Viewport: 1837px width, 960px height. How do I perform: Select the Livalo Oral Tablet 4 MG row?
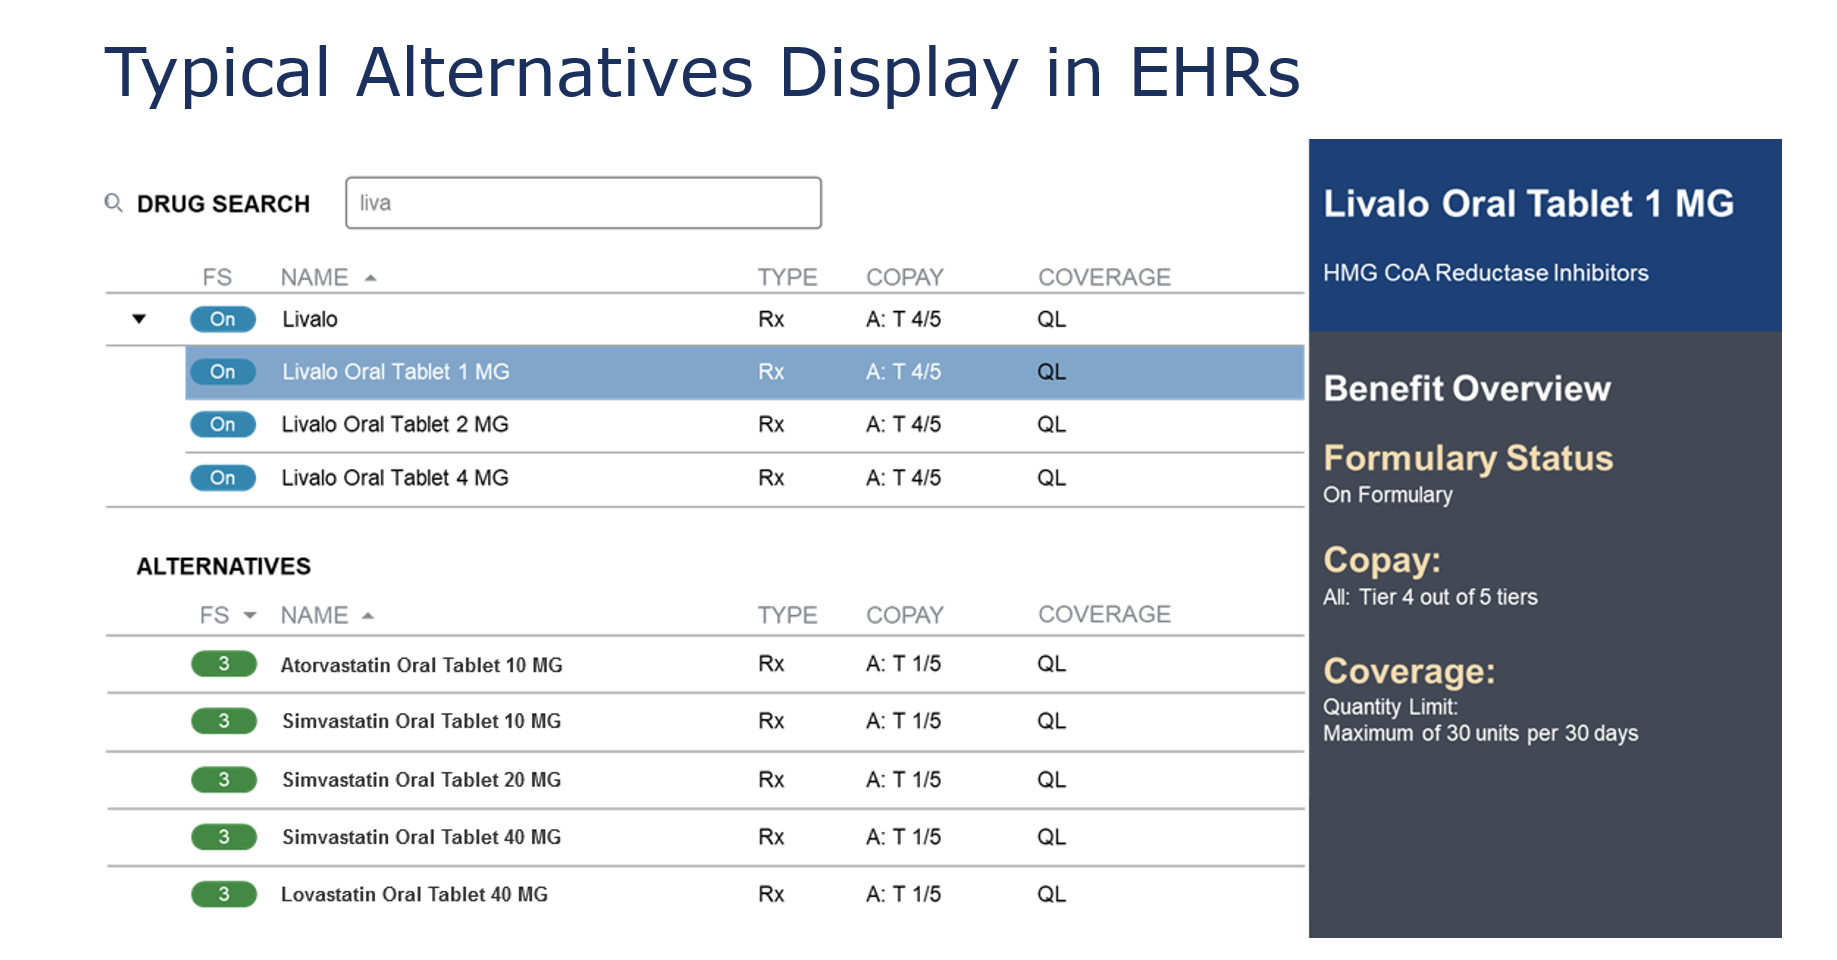tap(745, 478)
